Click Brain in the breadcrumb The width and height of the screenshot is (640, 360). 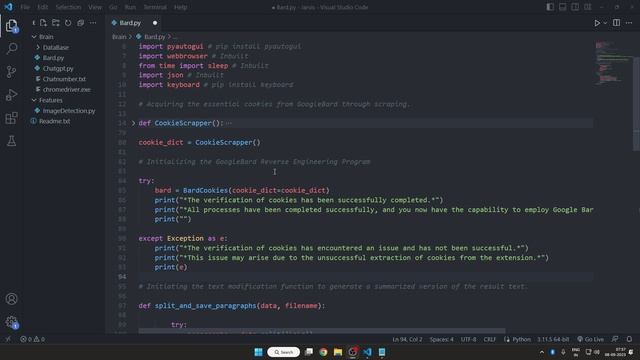(119, 37)
